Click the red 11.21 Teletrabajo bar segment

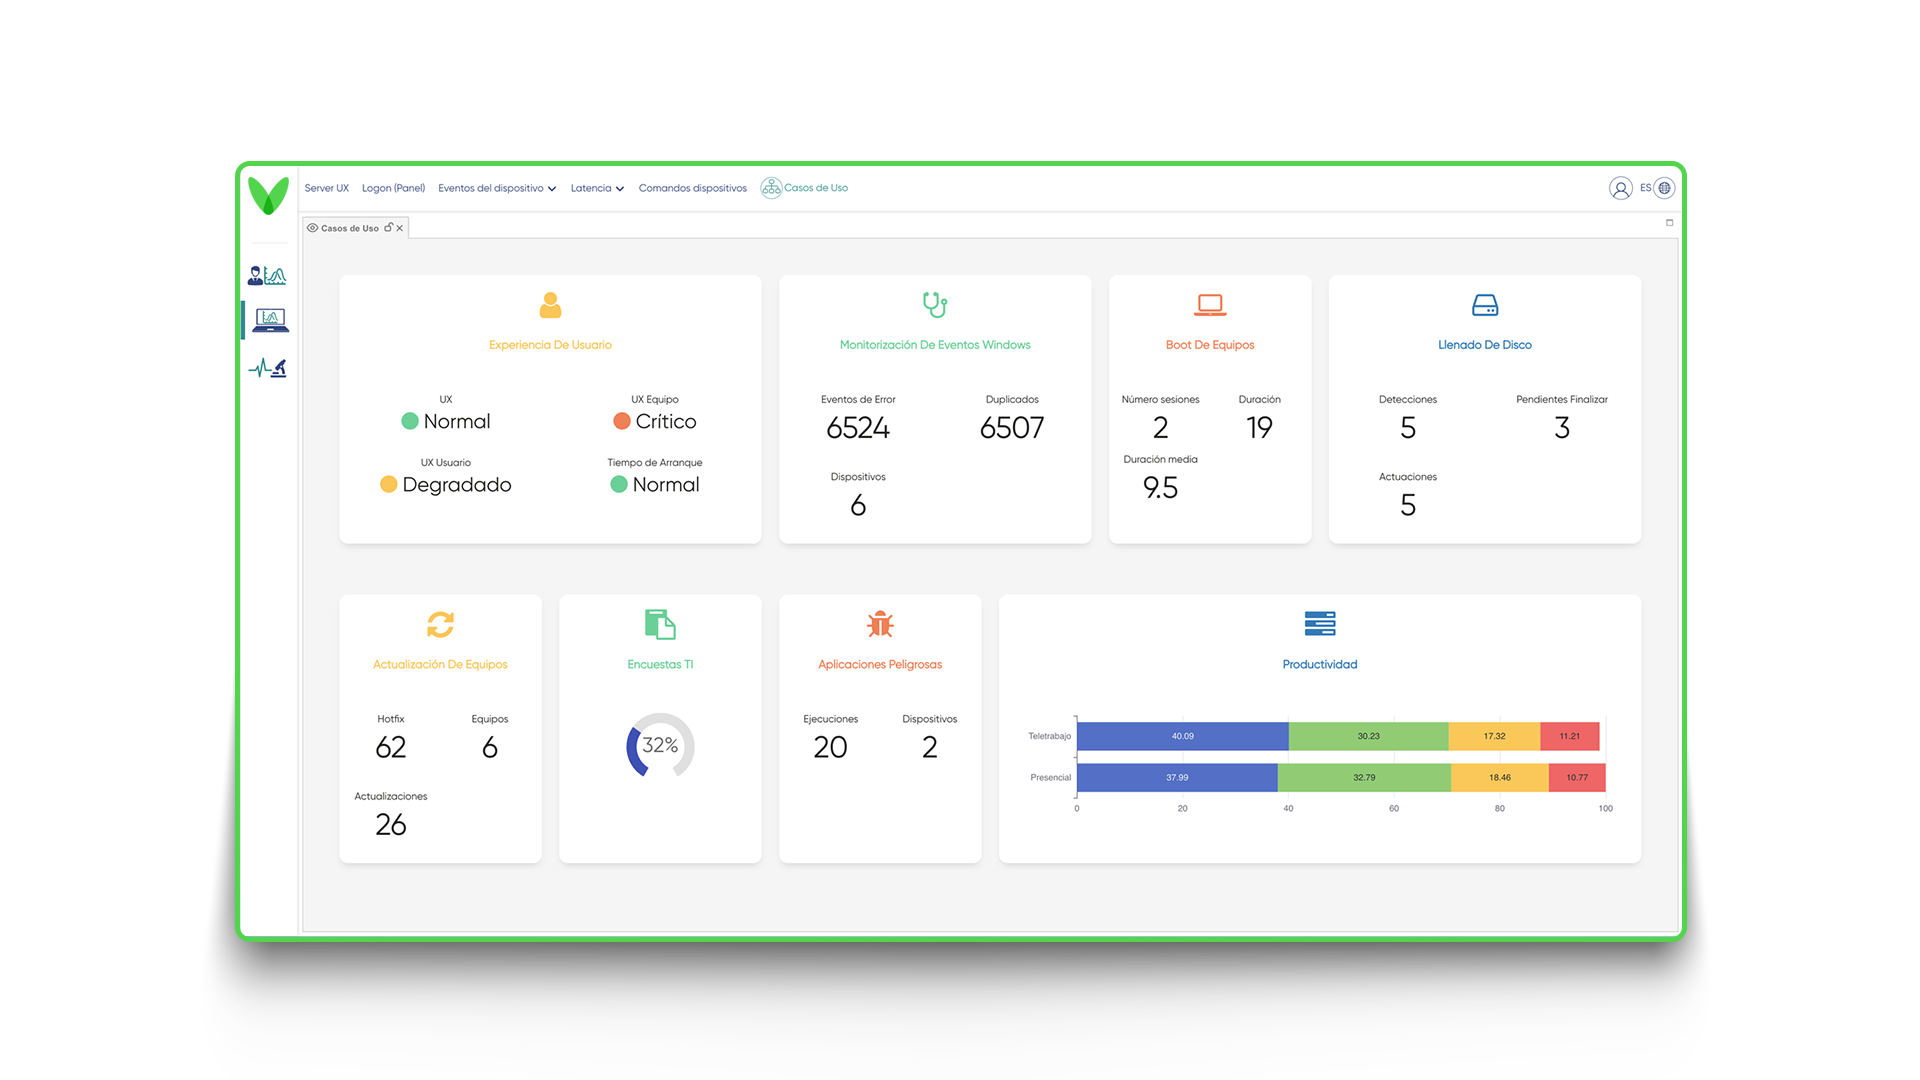point(1570,736)
